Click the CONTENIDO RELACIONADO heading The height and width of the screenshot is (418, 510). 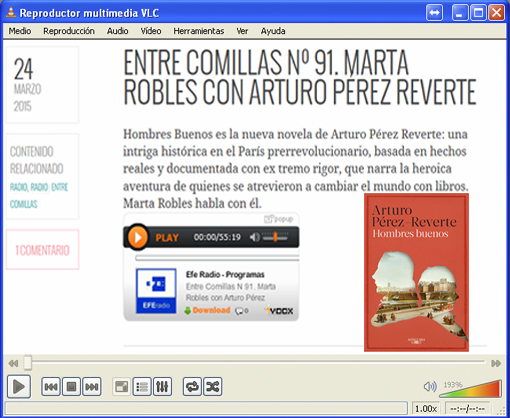[36, 160]
